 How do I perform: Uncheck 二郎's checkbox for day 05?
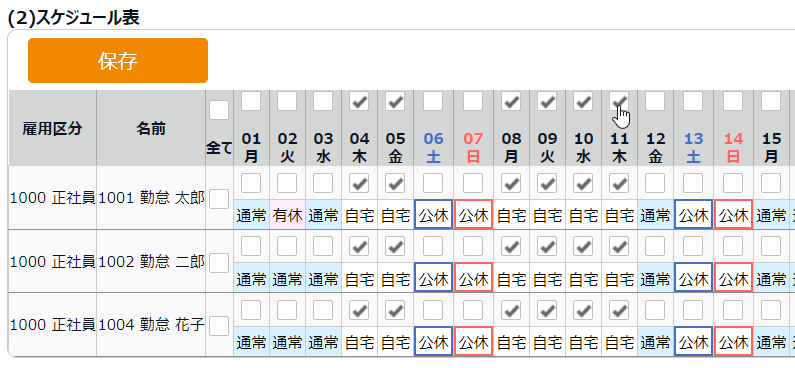click(x=395, y=247)
